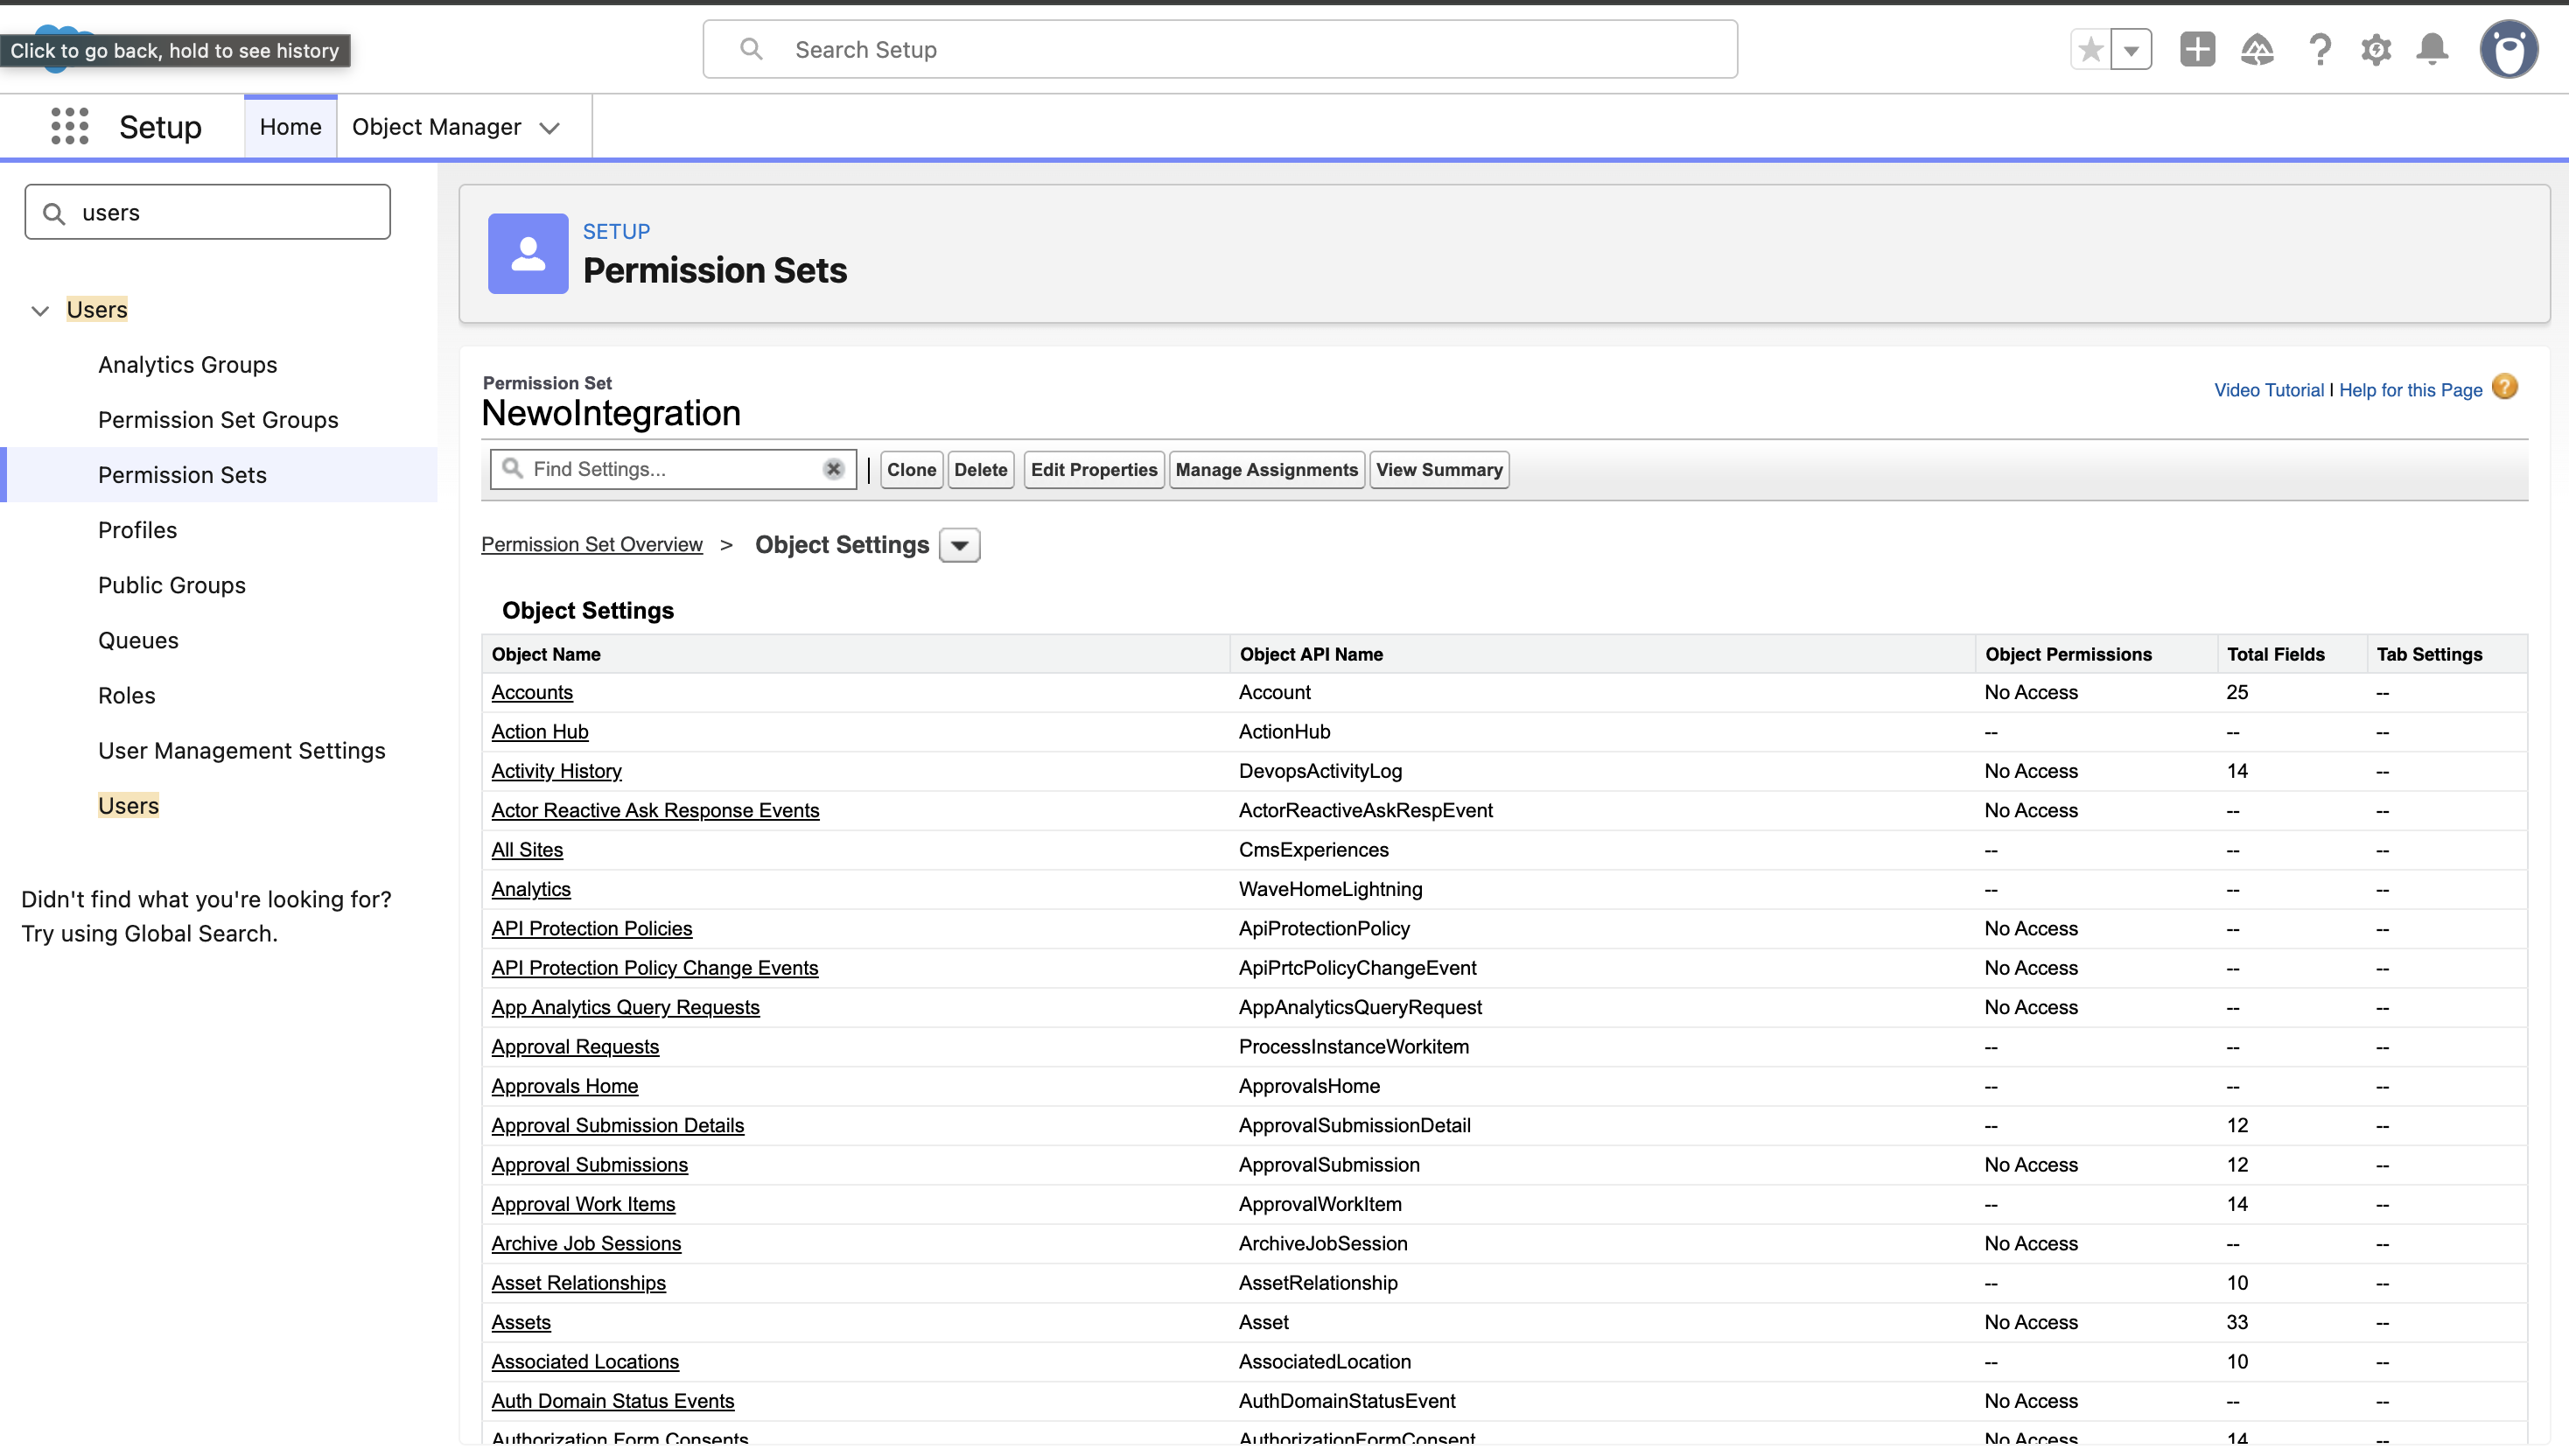
Task: Switch to the Home tab
Action: tap(290, 127)
